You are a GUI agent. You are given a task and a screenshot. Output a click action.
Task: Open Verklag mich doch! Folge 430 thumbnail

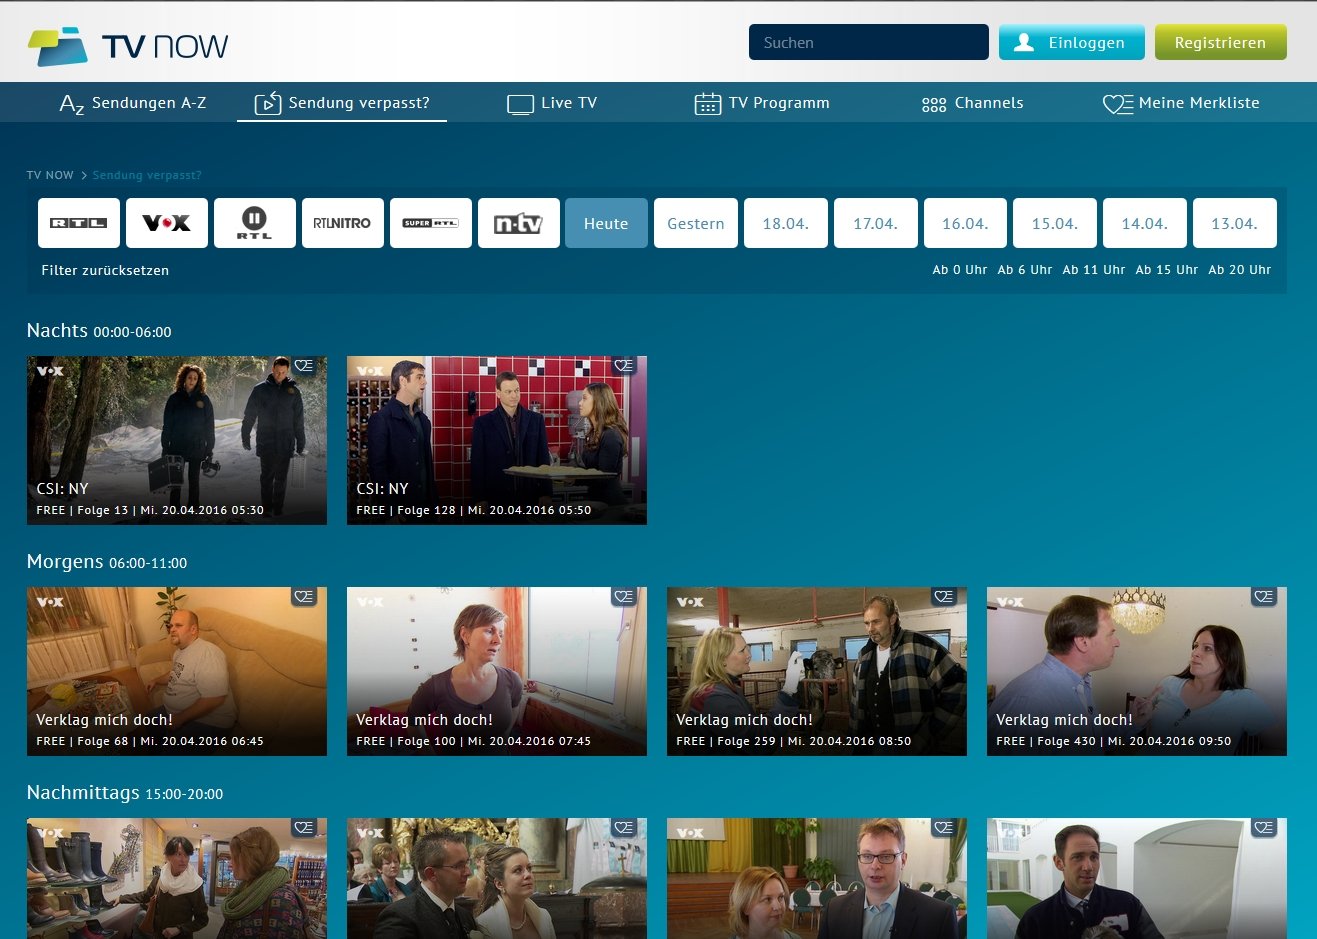1137,671
